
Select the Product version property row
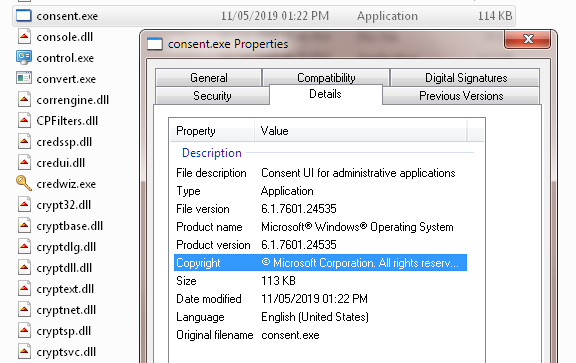coord(320,245)
